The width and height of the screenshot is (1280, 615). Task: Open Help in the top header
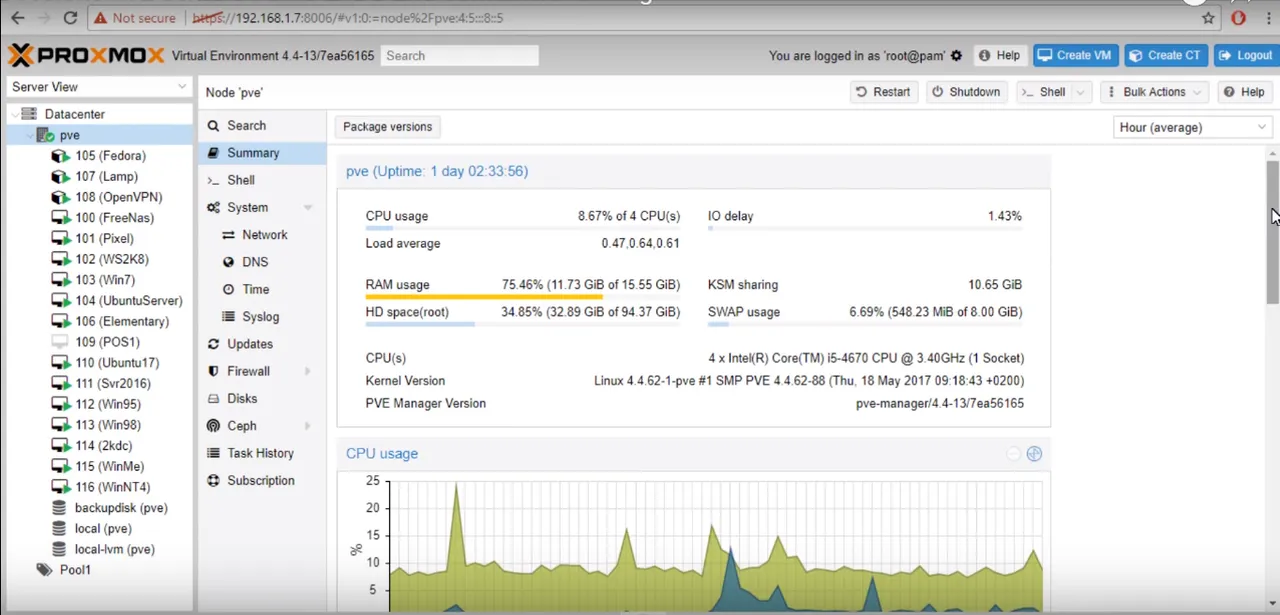pyautogui.click(x=999, y=56)
